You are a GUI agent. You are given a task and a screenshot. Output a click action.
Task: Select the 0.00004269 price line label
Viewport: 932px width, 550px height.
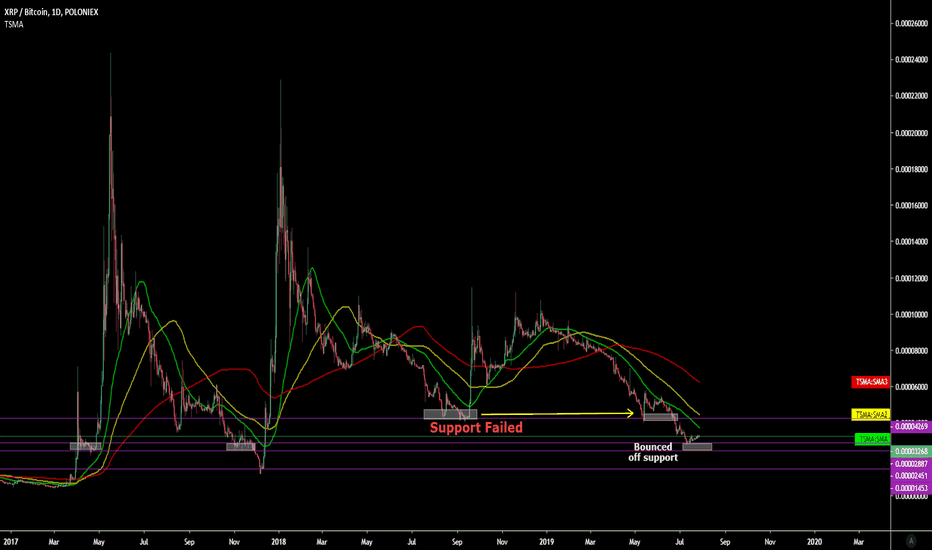(x=911, y=426)
